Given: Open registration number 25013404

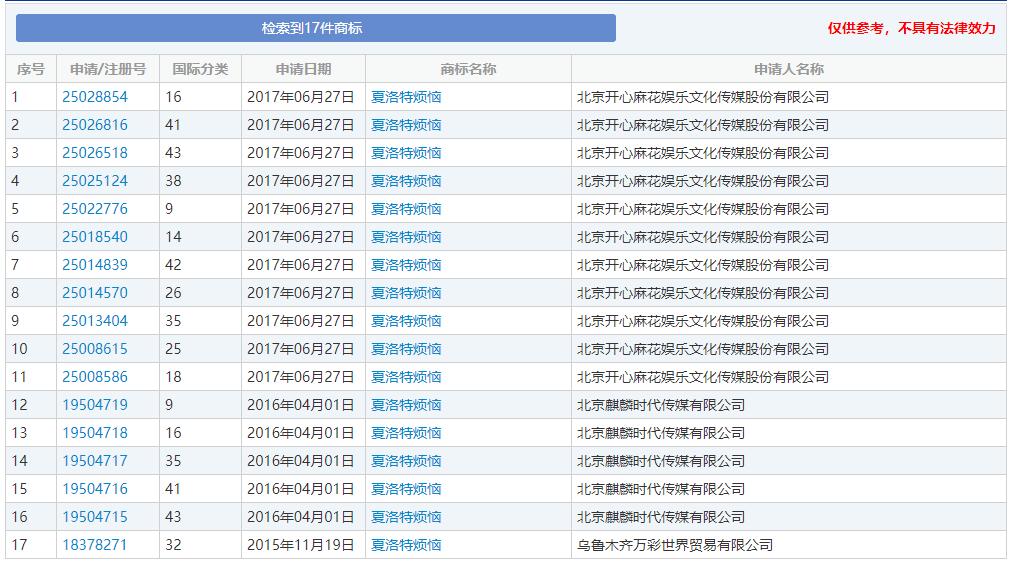Looking at the screenshot, I should pos(95,321).
